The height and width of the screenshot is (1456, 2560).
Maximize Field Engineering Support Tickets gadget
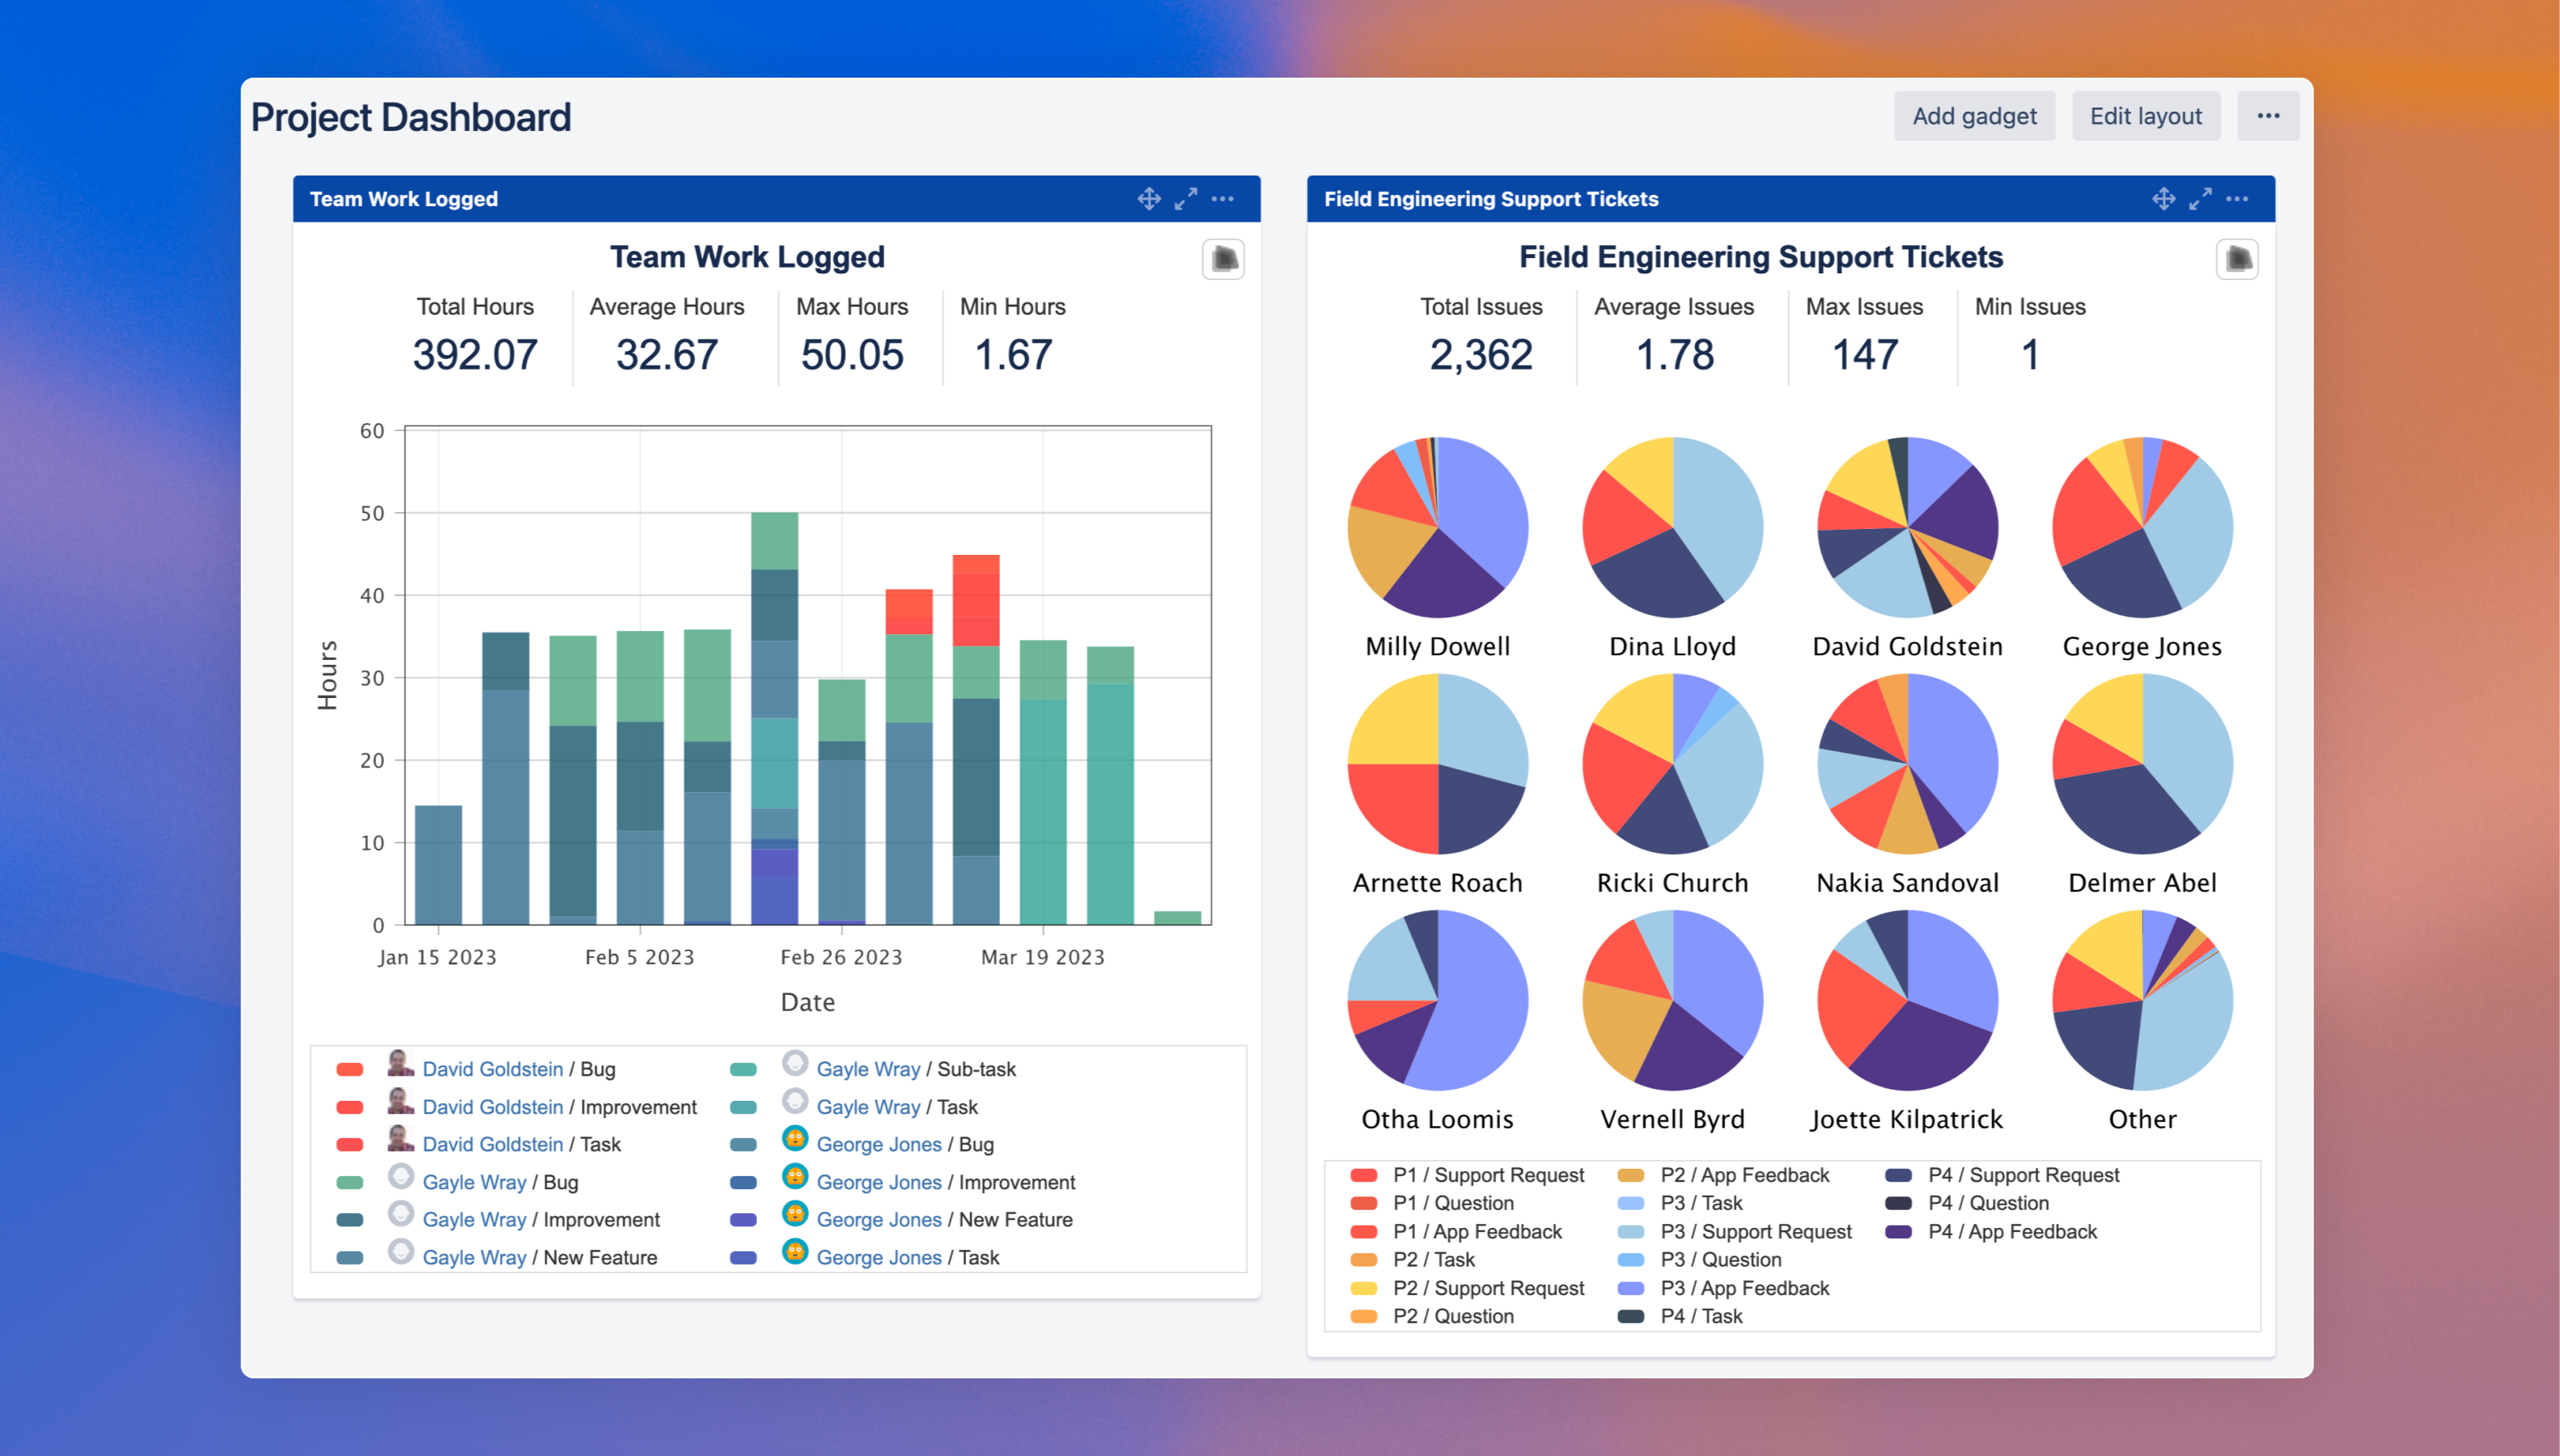pyautogui.click(x=2200, y=199)
